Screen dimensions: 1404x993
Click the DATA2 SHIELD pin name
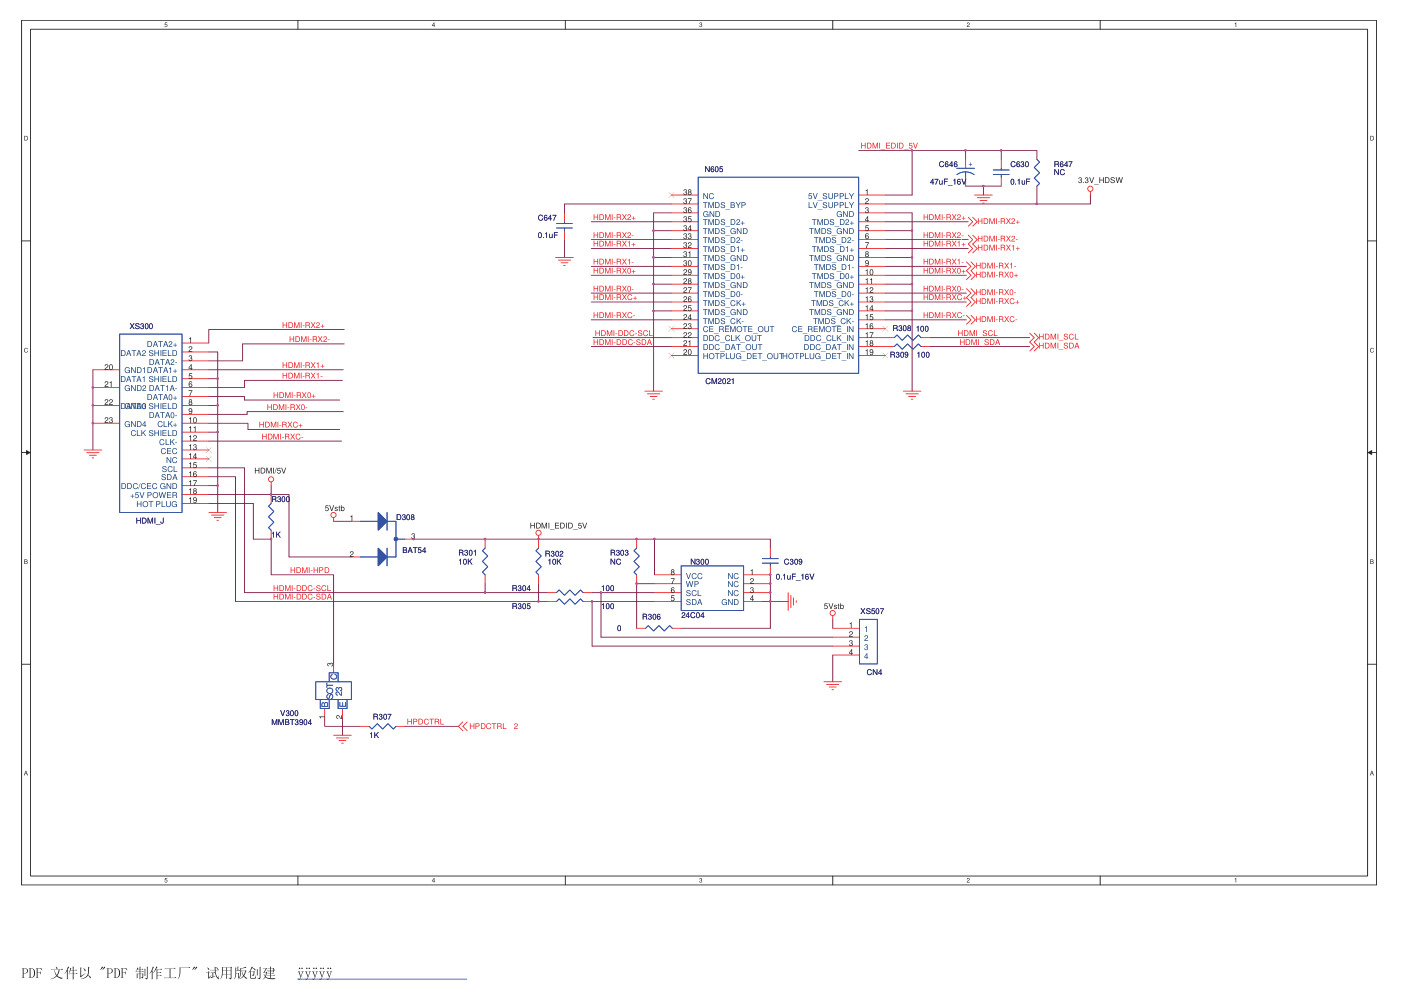tap(149, 354)
